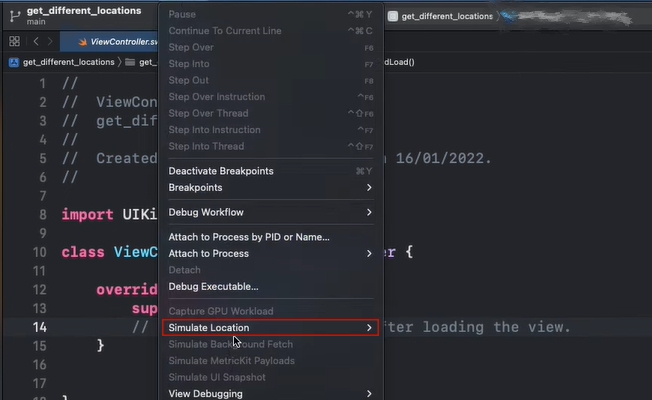Click the Detach menu item
Image resolution: width=652 pixels, height=400 pixels.
tap(270, 270)
